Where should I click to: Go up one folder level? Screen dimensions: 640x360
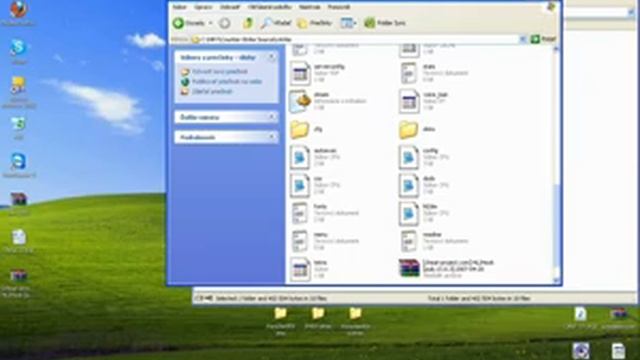coord(247,23)
